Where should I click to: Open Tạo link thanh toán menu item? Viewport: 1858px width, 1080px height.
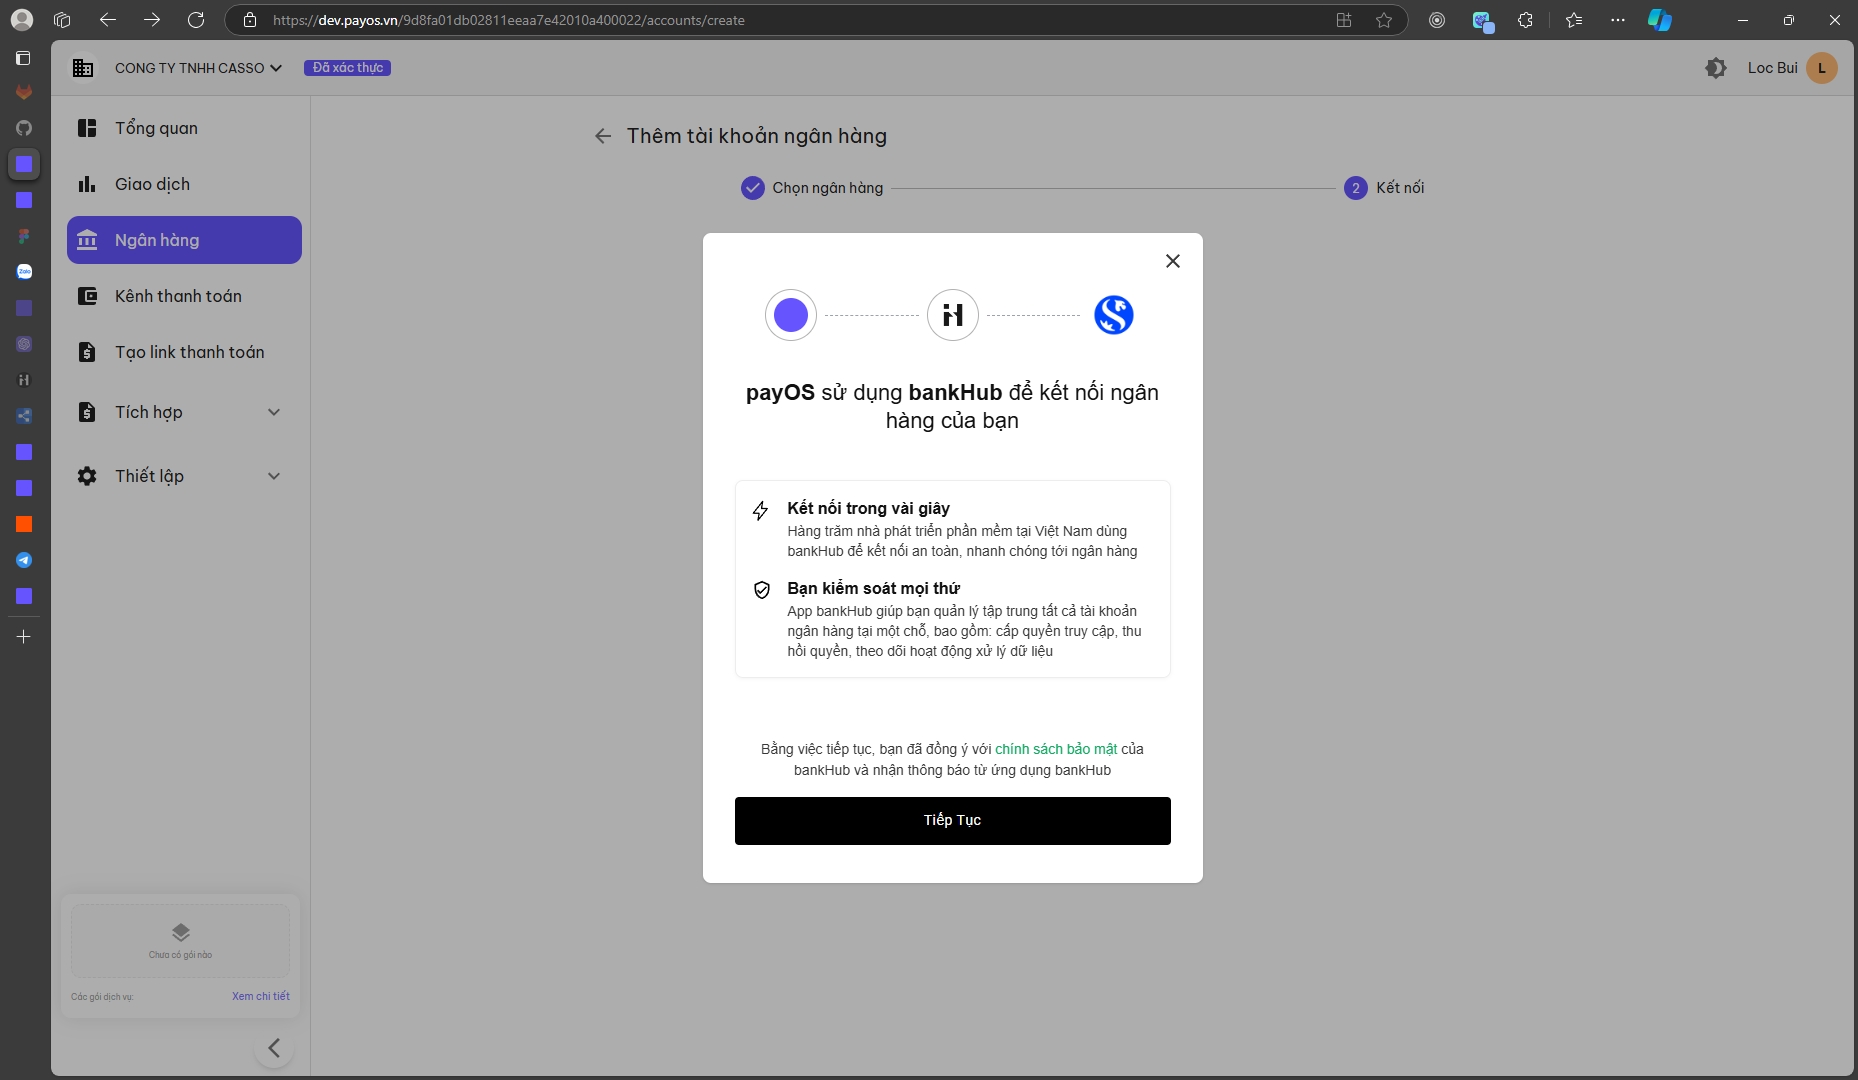[x=184, y=352]
